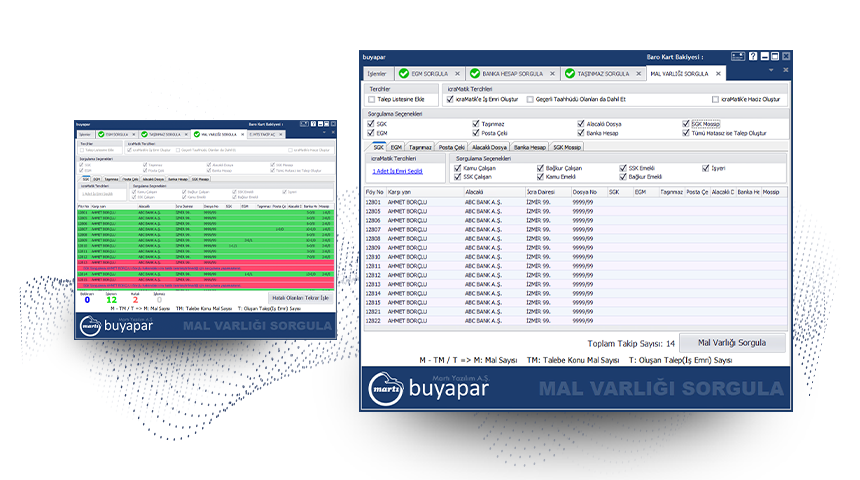Click the green check icon on the BANKA HESAP SORGULA tab
The image size is (860, 480).
[x=475, y=74]
